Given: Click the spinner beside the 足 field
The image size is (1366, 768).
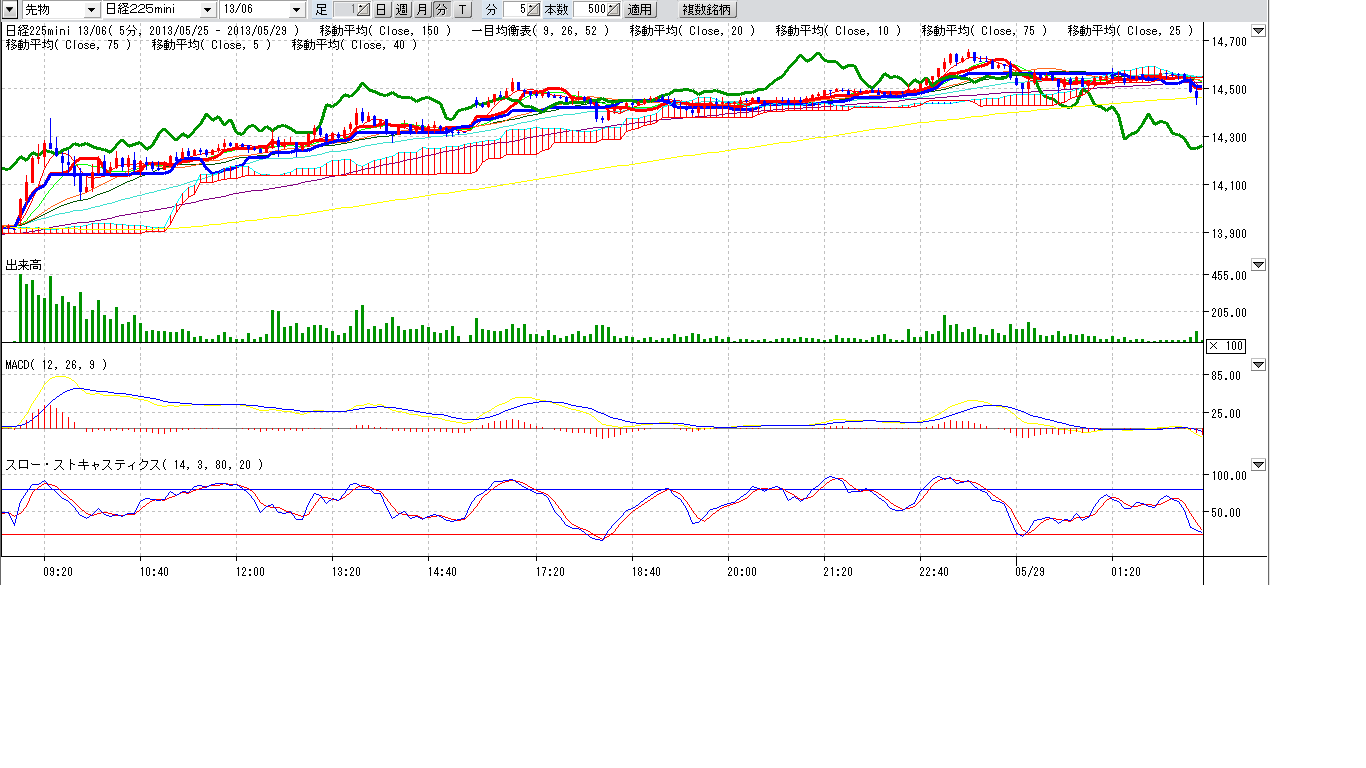Looking at the screenshot, I should [362, 9].
